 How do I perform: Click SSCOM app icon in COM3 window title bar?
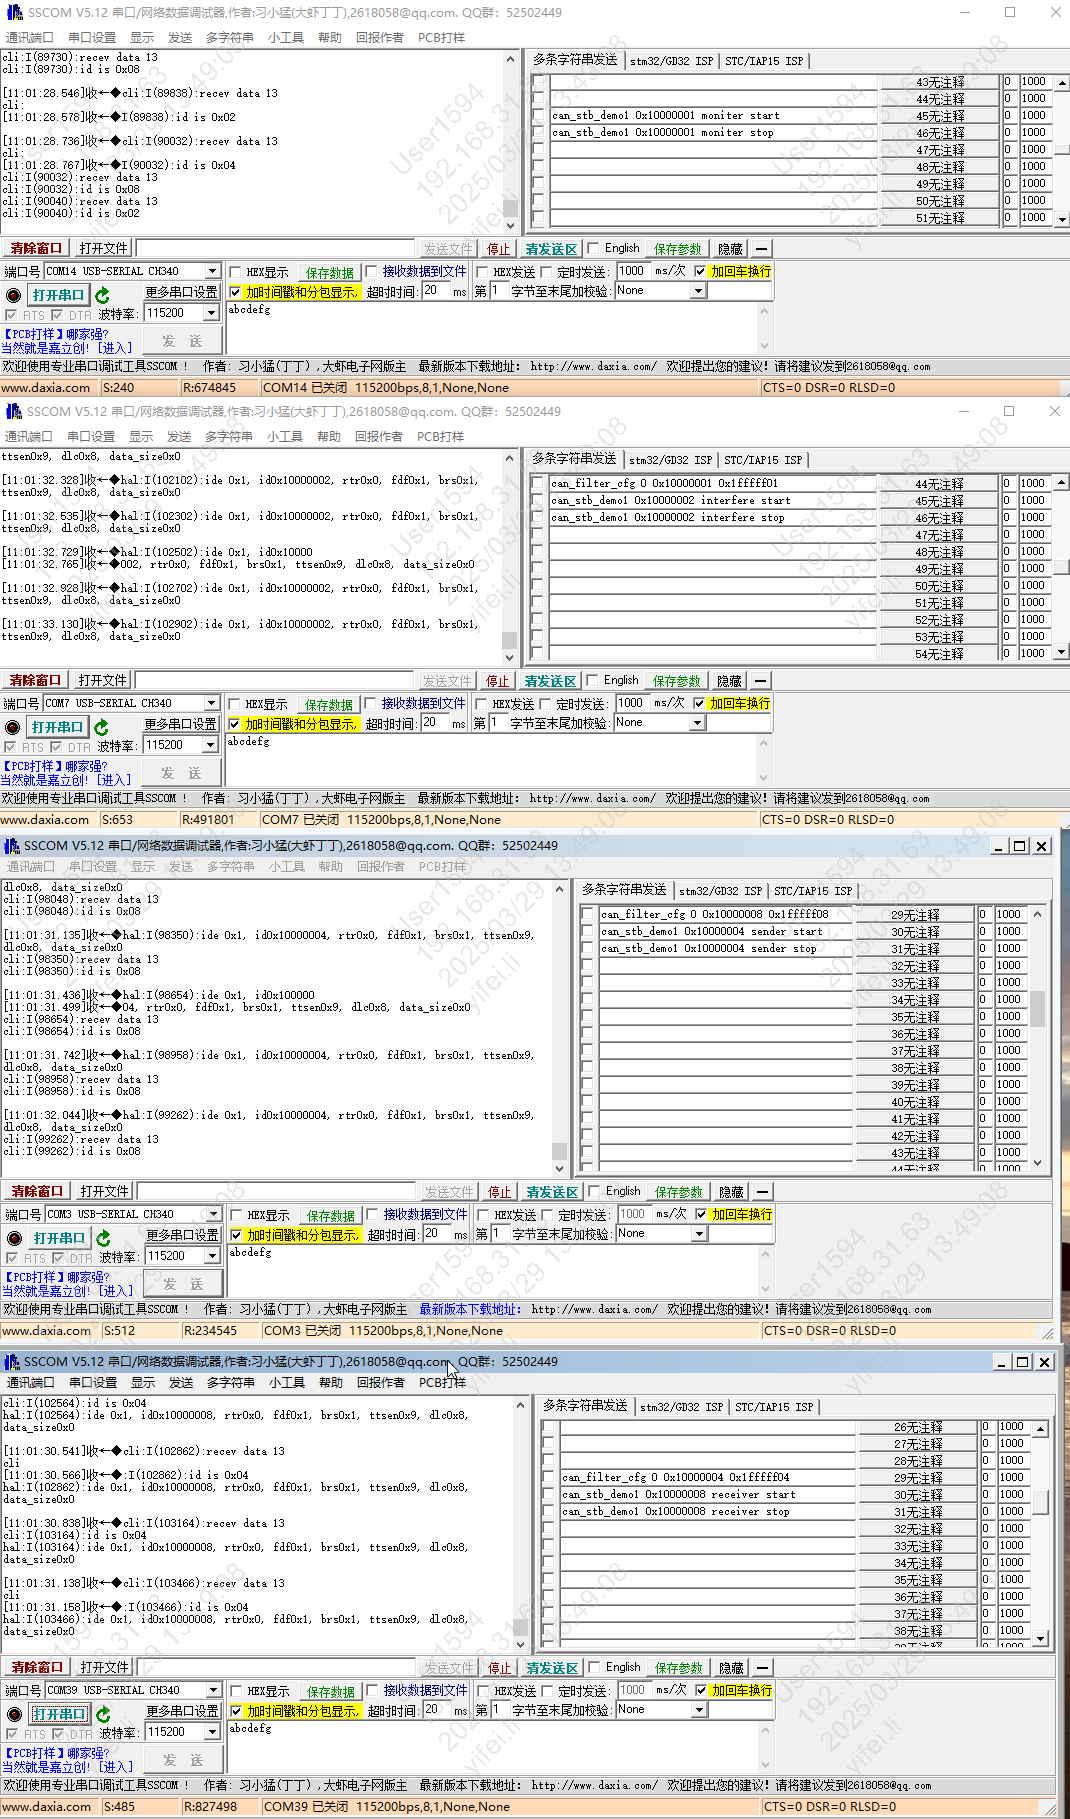tap(12, 846)
